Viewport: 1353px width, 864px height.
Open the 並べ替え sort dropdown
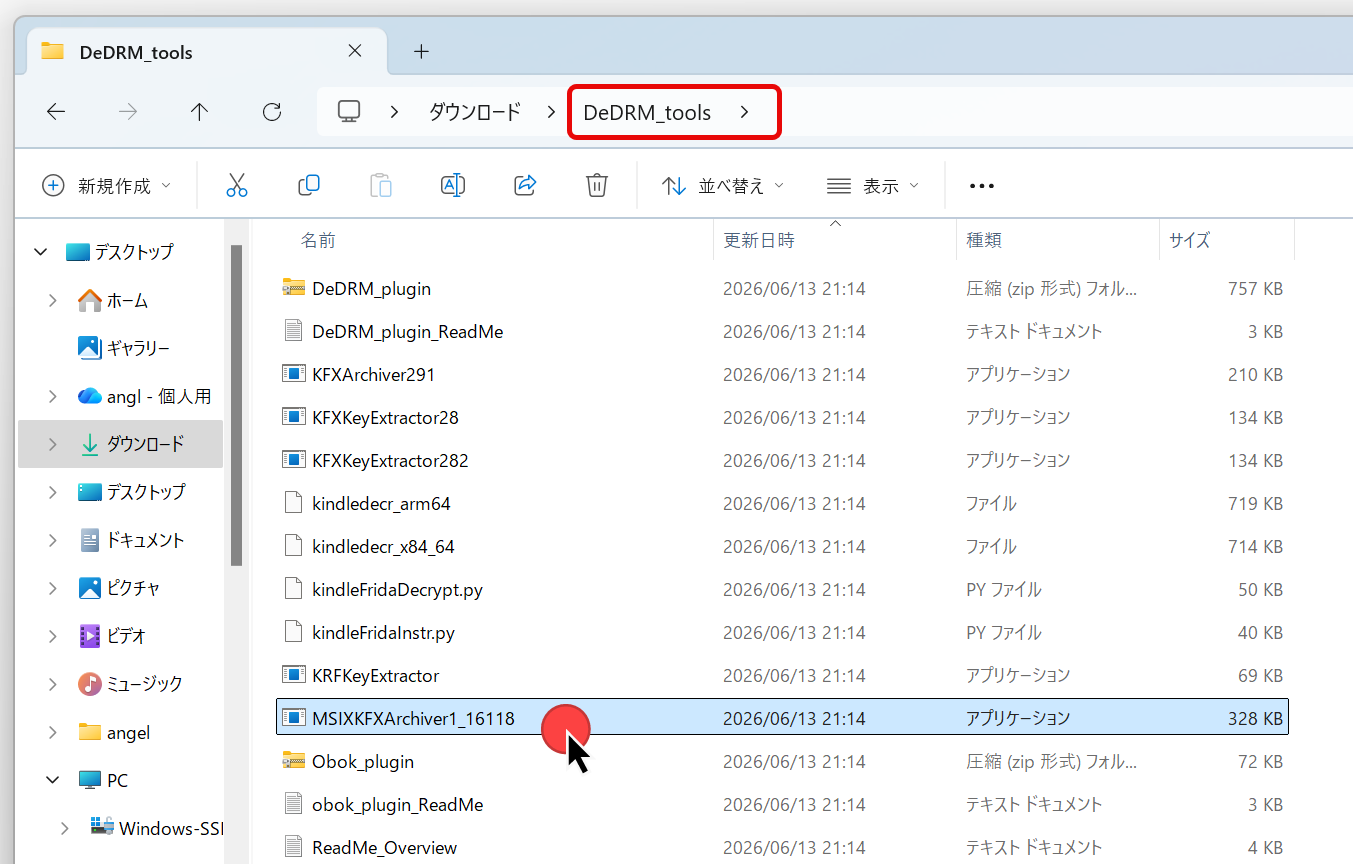(723, 186)
